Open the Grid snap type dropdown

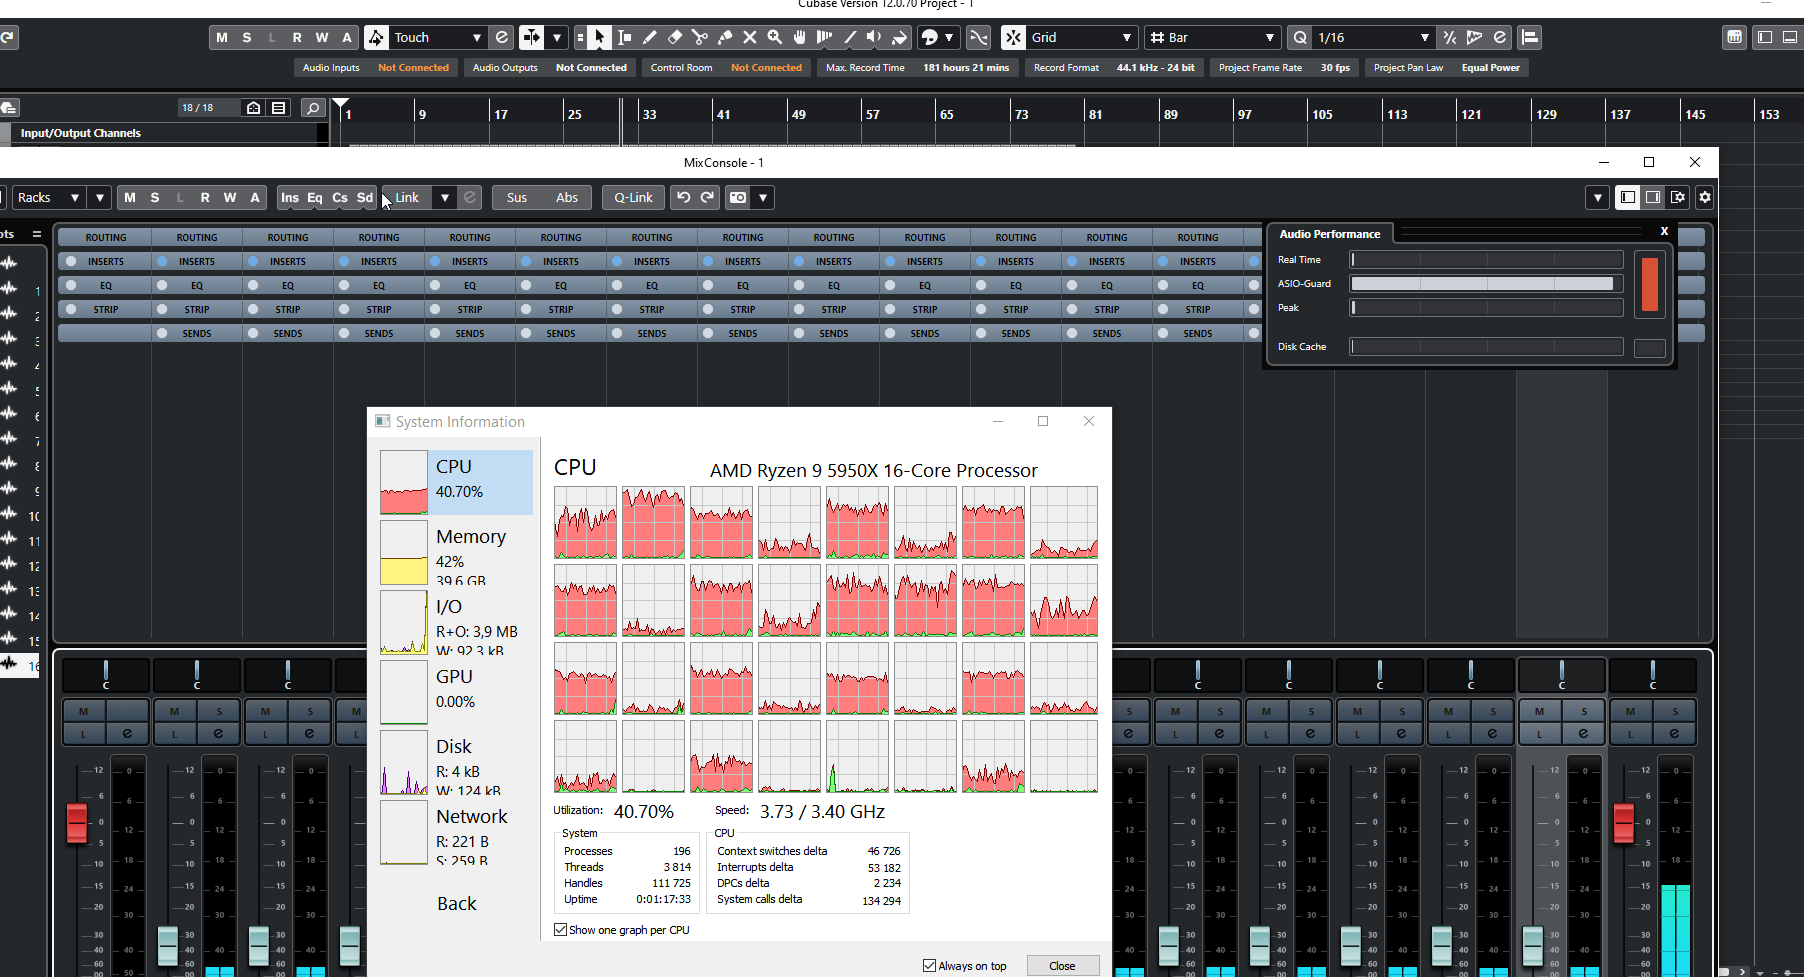coord(1082,38)
